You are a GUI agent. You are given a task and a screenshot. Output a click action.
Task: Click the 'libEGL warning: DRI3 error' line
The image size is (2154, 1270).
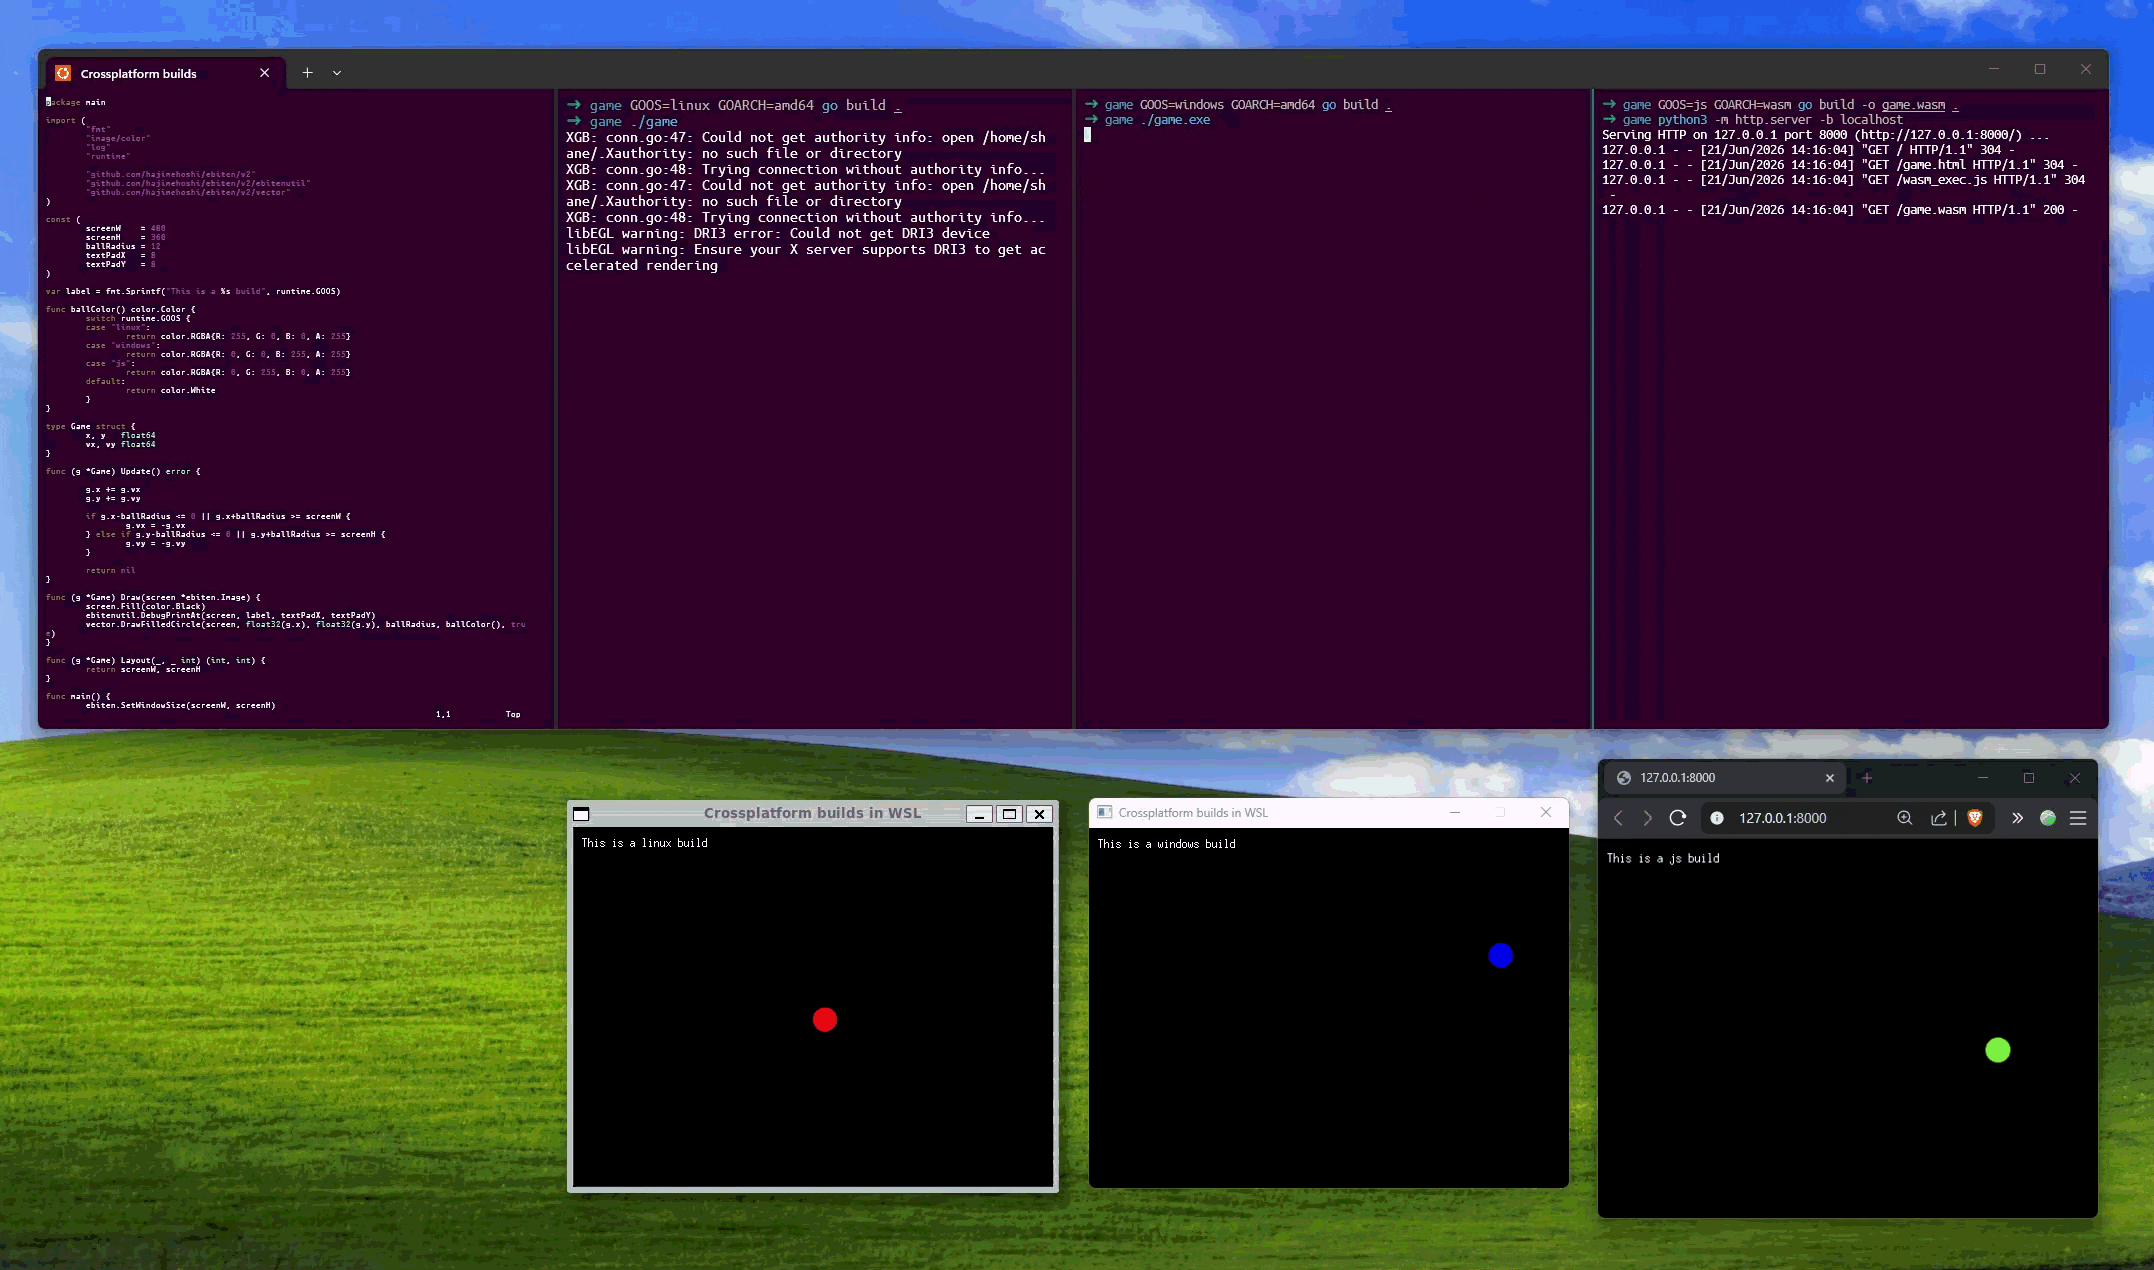778,233
